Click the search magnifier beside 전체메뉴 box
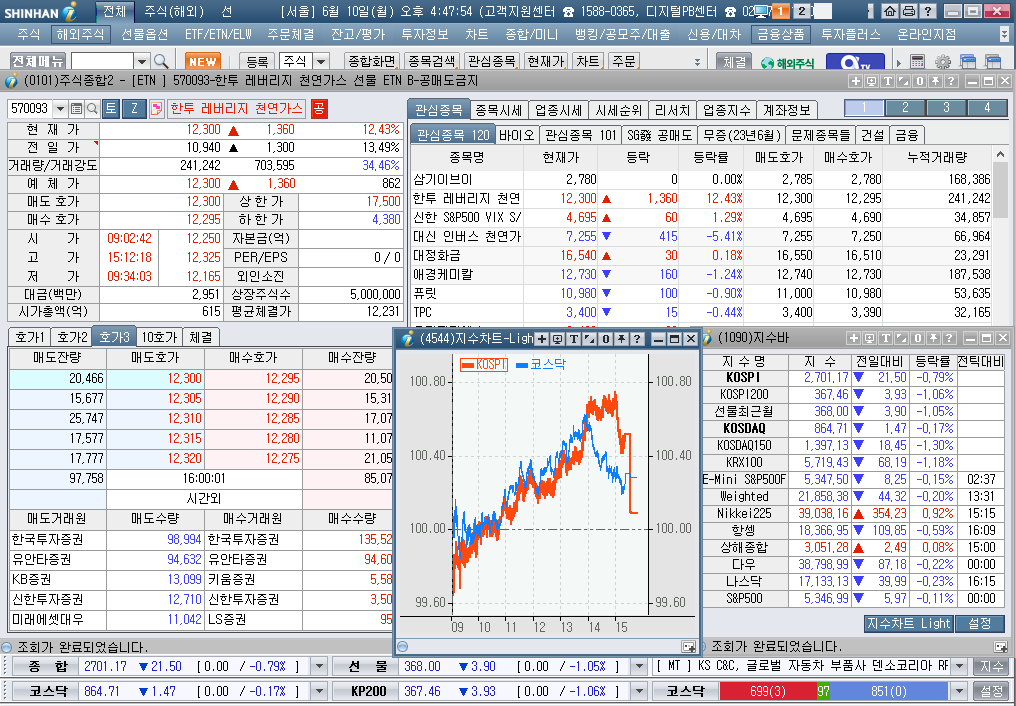The image size is (1016, 706). 161,62
